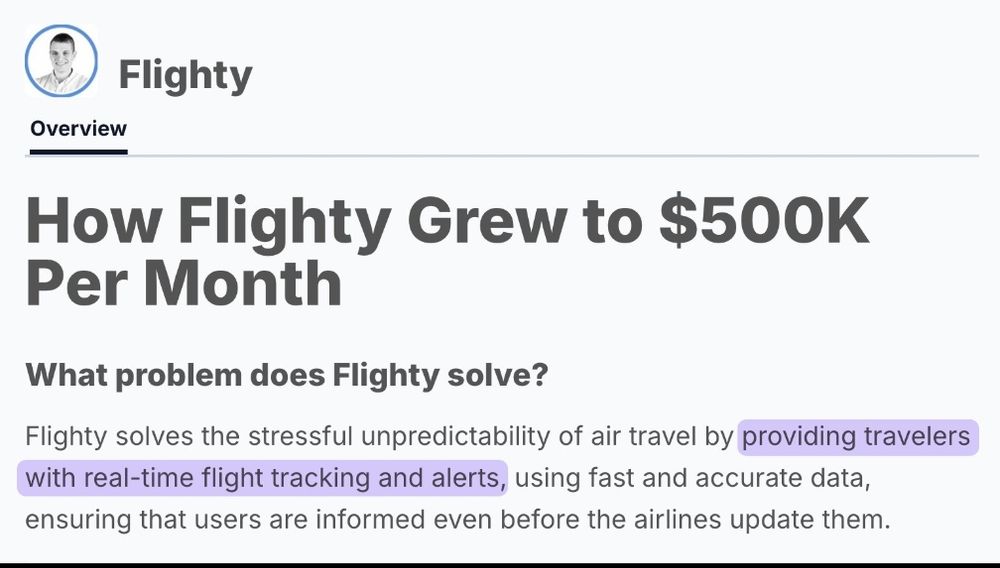This screenshot has height=568, width=1000.
Task: Click the "Per Month" headline line
Action: [x=184, y=284]
